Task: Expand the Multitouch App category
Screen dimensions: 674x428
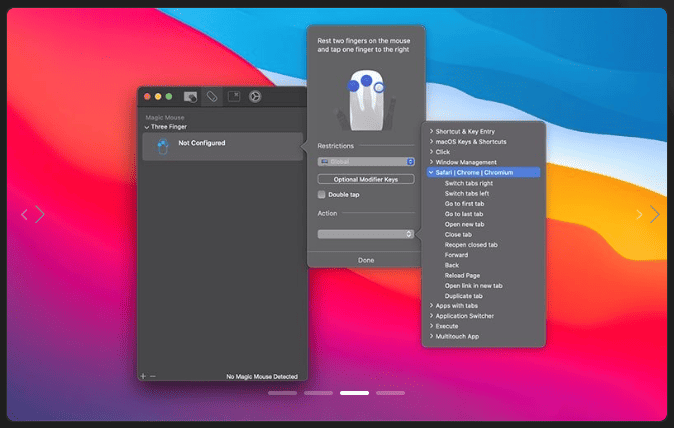Action: click(431, 336)
